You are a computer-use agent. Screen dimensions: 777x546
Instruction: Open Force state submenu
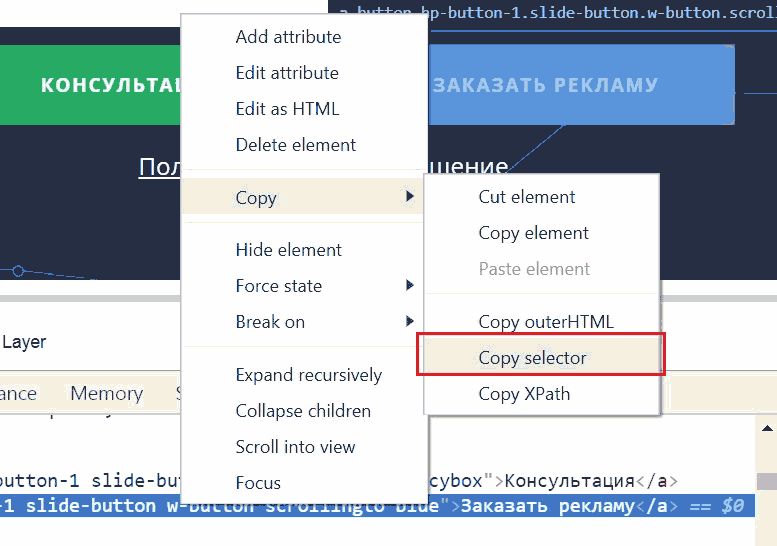[x=304, y=286]
